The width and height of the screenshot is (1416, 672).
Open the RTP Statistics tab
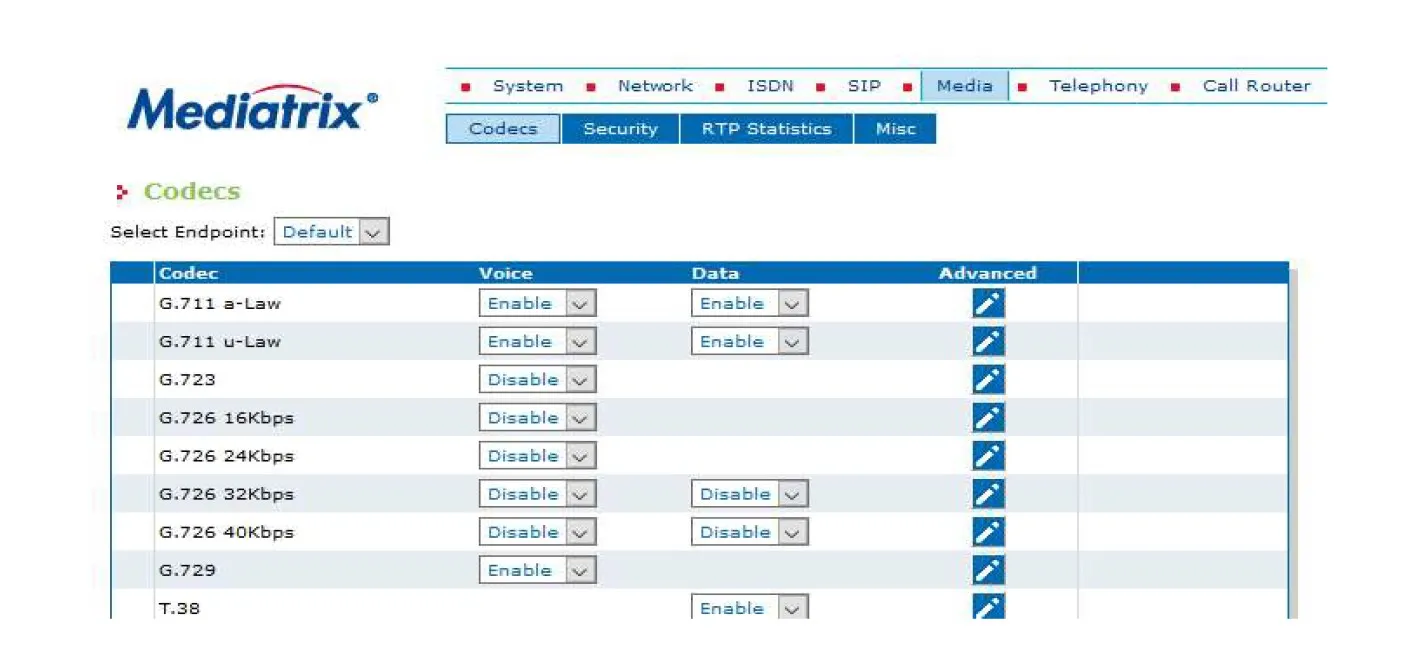click(766, 129)
